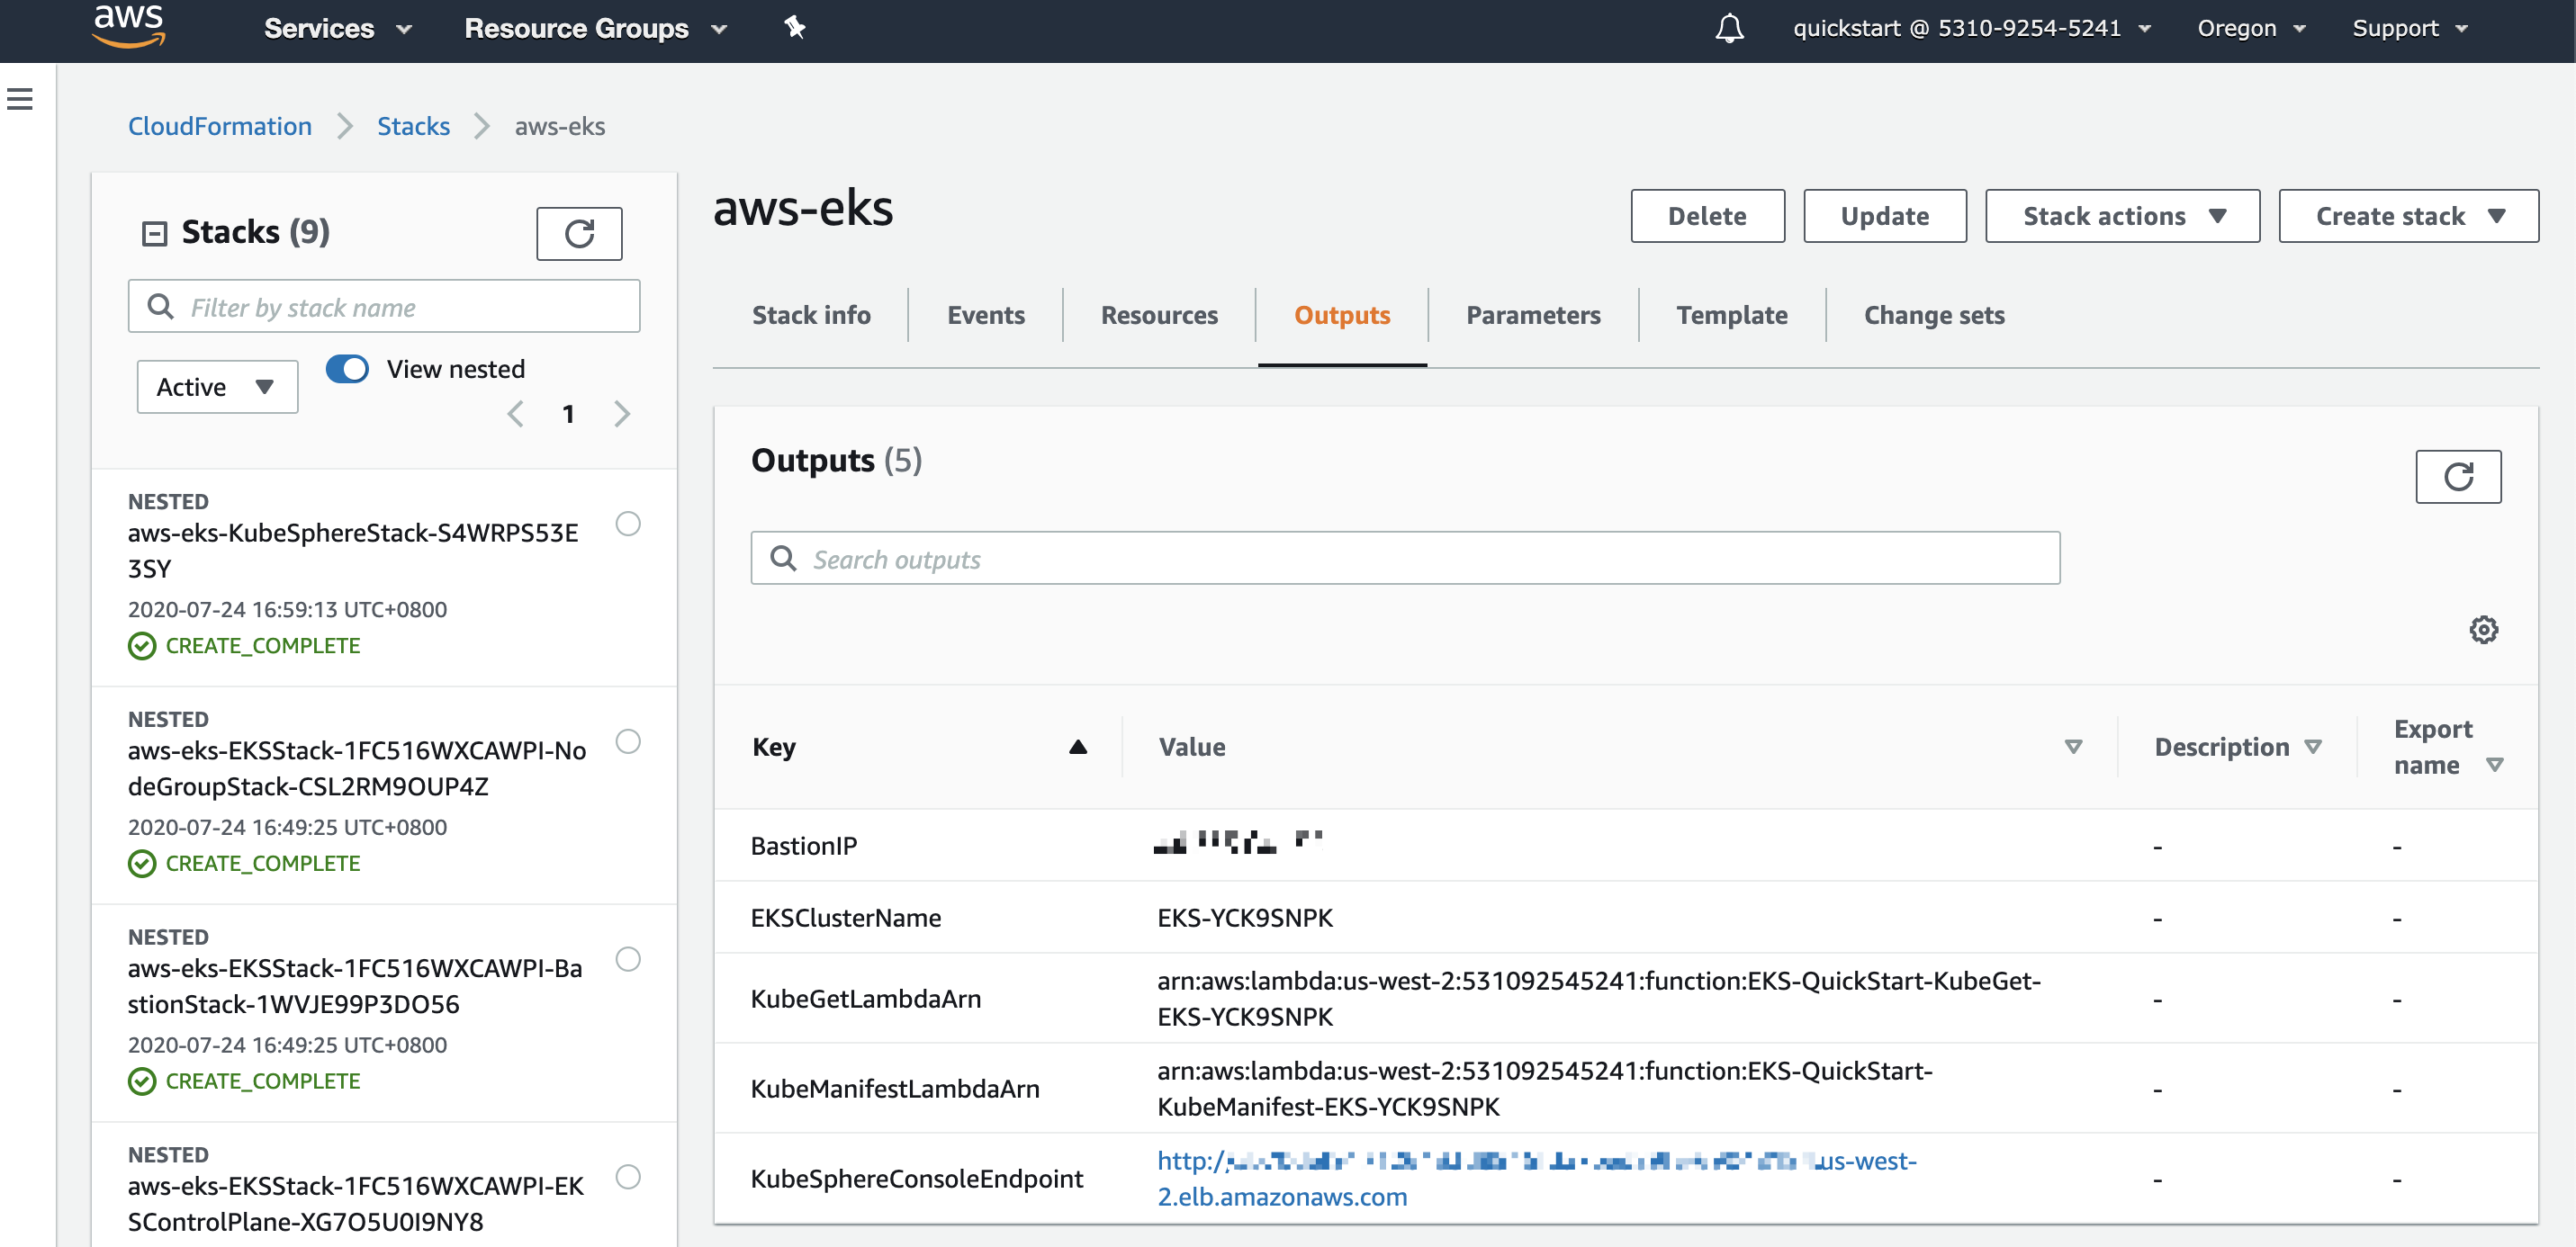Switch to the Change sets tab
2576x1247 pixels.
click(1934, 316)
